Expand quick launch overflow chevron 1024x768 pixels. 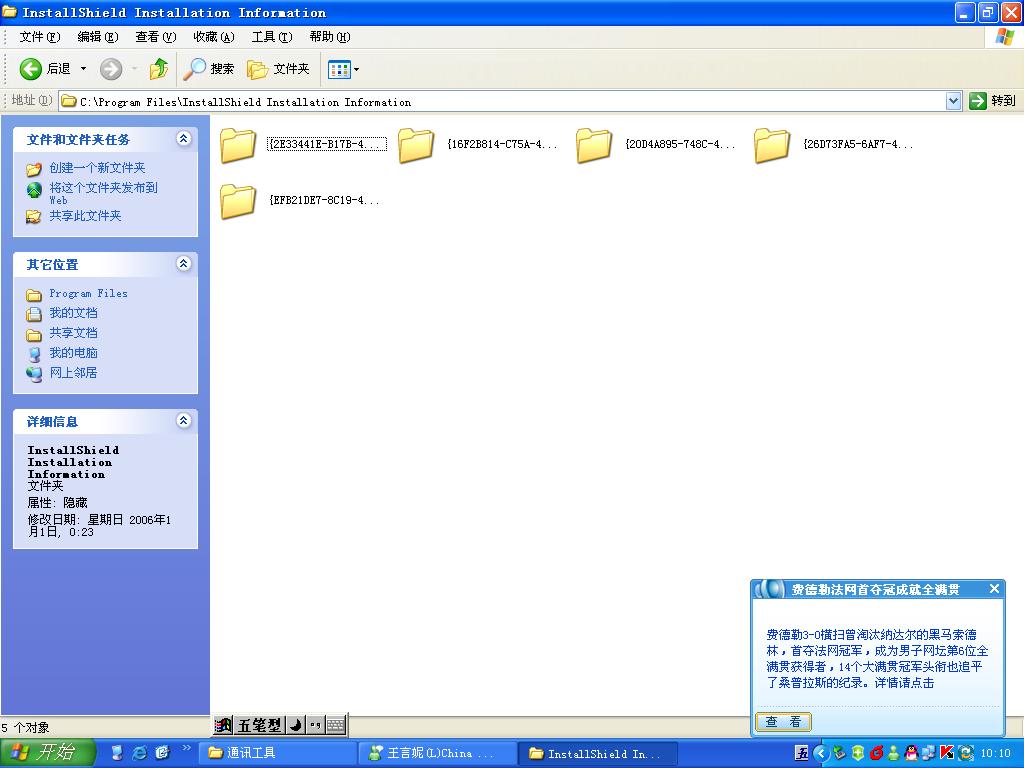(x=186, y=748)
